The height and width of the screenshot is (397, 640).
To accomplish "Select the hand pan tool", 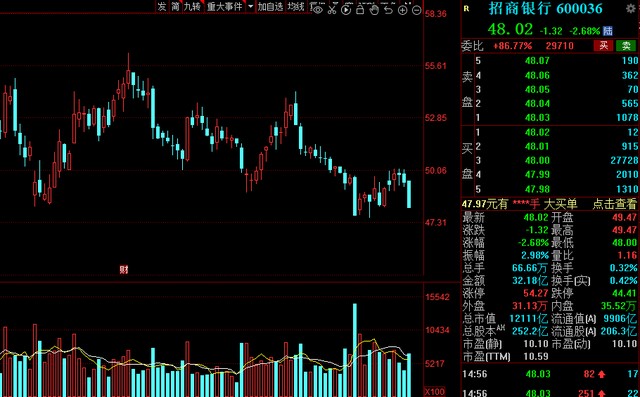I will (x=374, y=9).
